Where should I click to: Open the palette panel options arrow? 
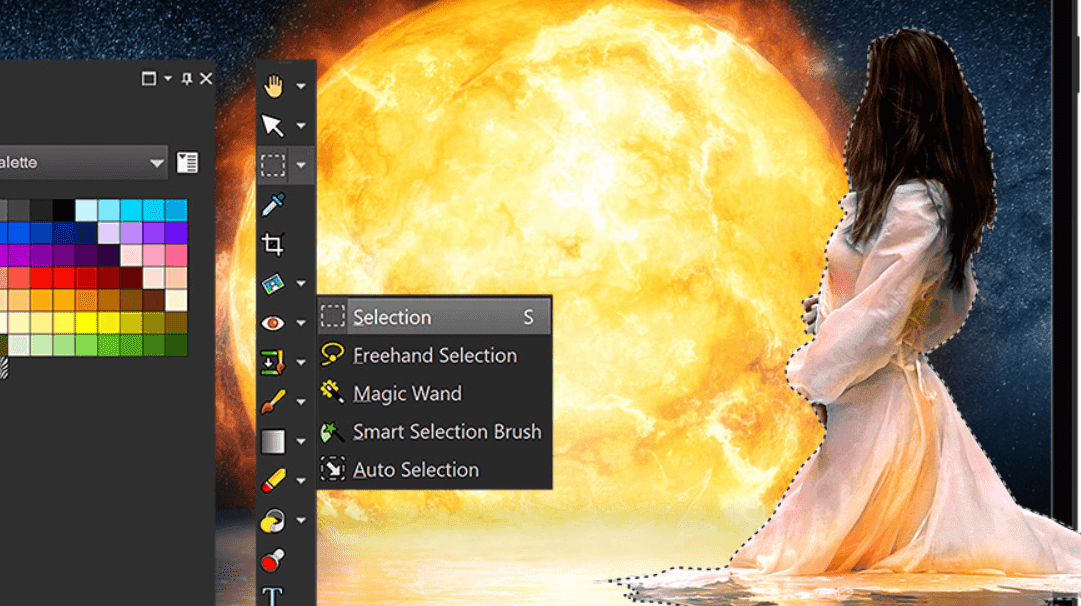(168, 79)
